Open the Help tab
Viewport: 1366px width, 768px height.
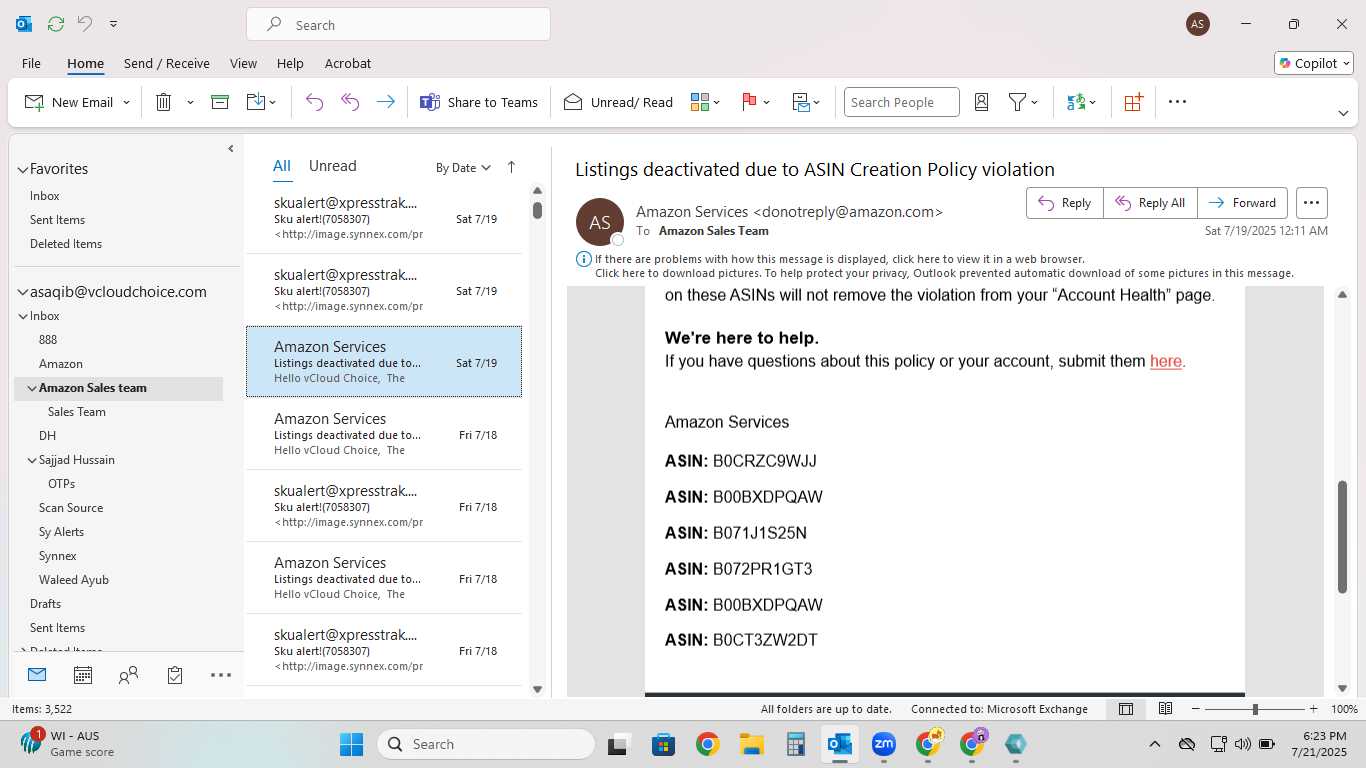point(290,63)
